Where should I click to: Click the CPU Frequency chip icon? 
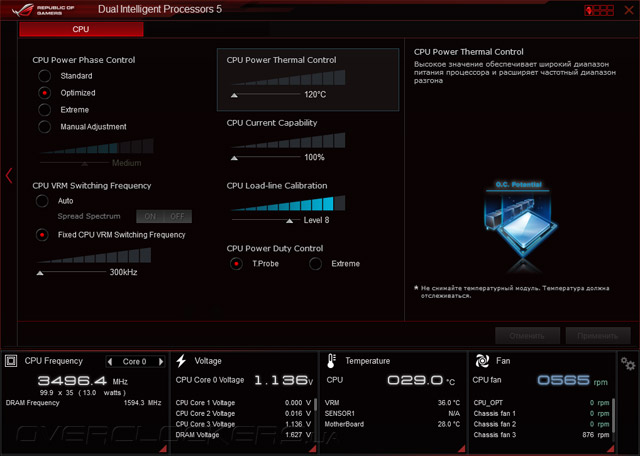click(11, 361)
